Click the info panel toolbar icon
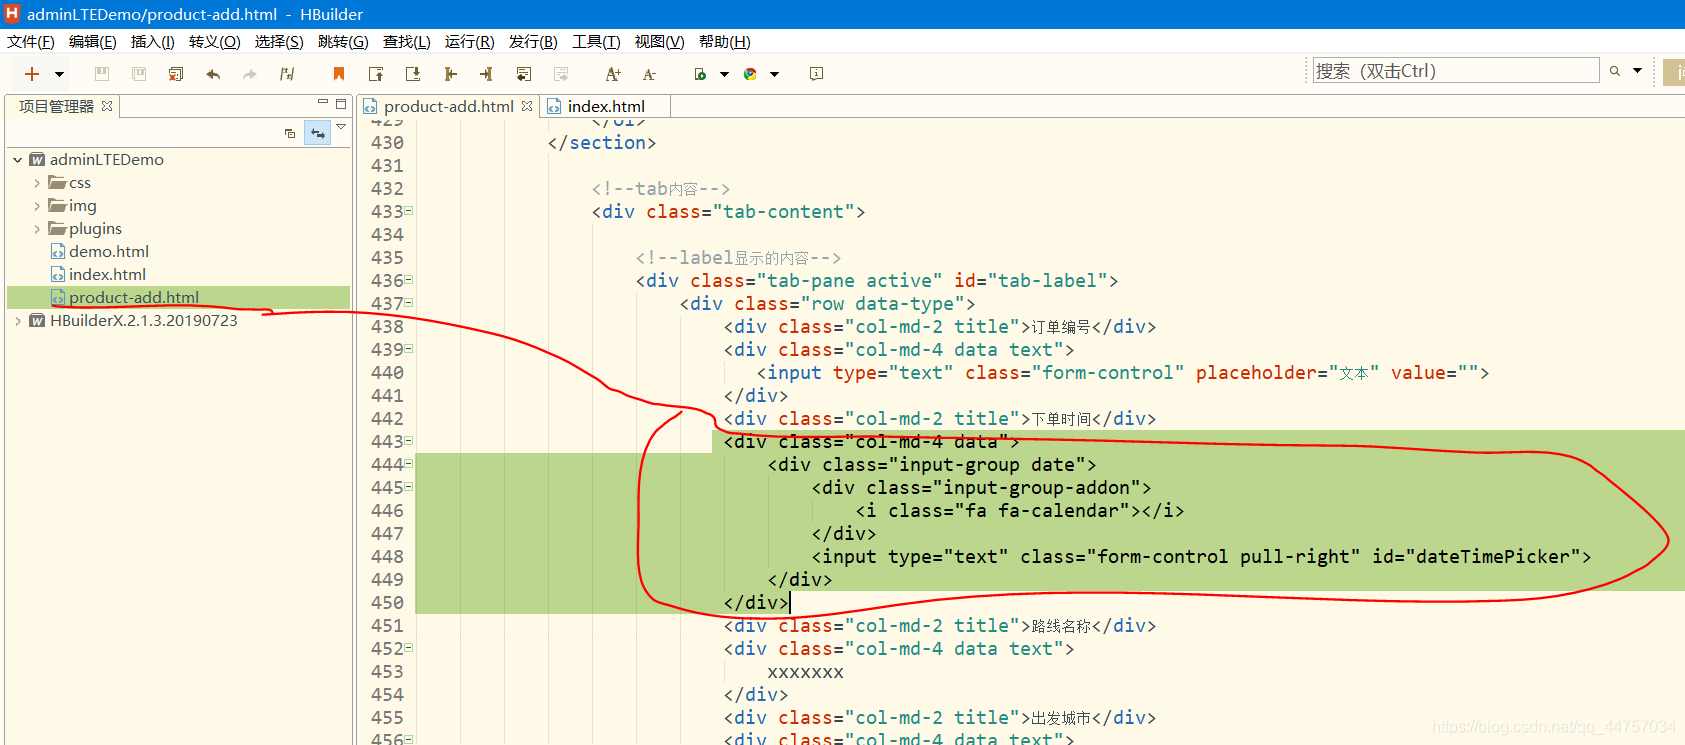 click(816, 74)
